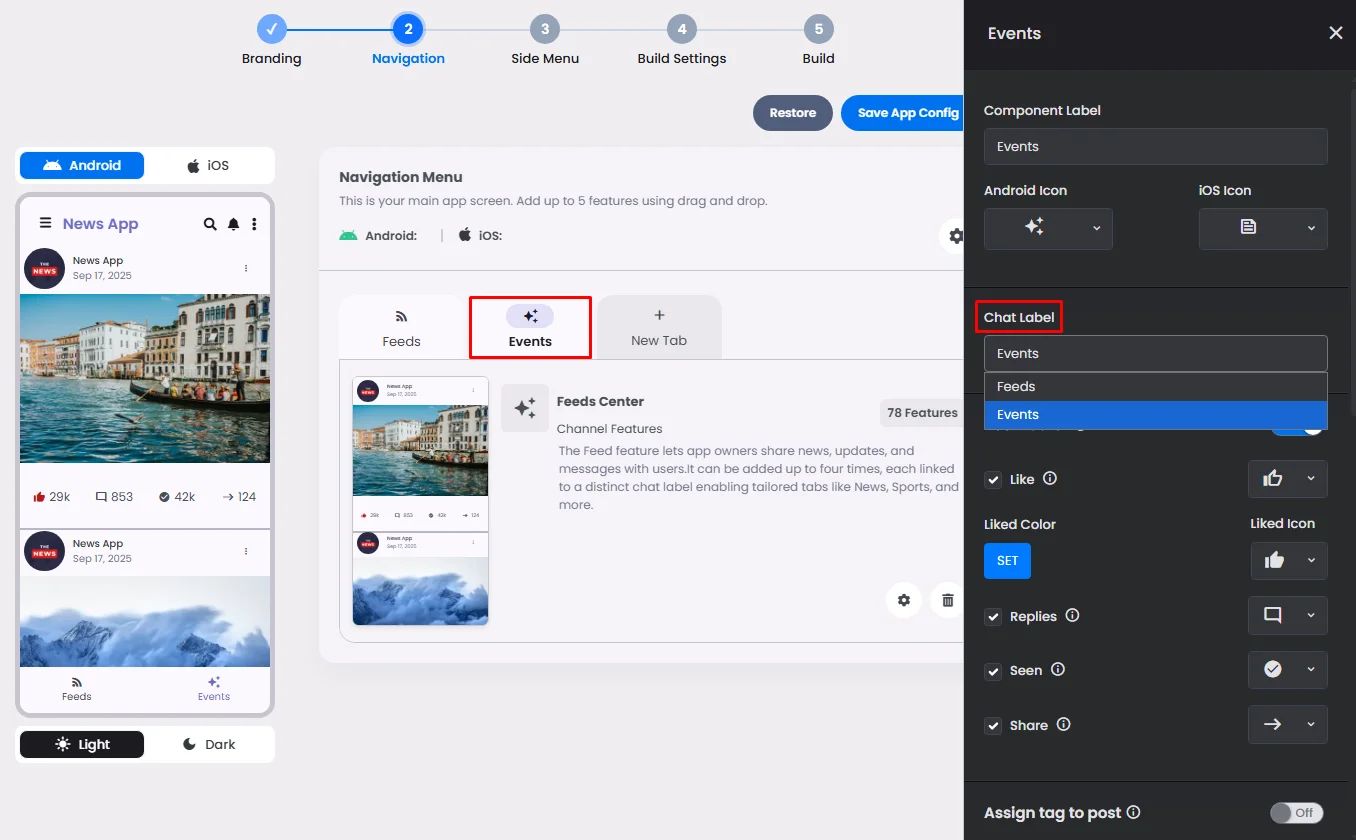Image resolution: width=1356 pixels, height=840 pixels.
Task: Add a New Tab to navigation
Action: tap(659, 328)
